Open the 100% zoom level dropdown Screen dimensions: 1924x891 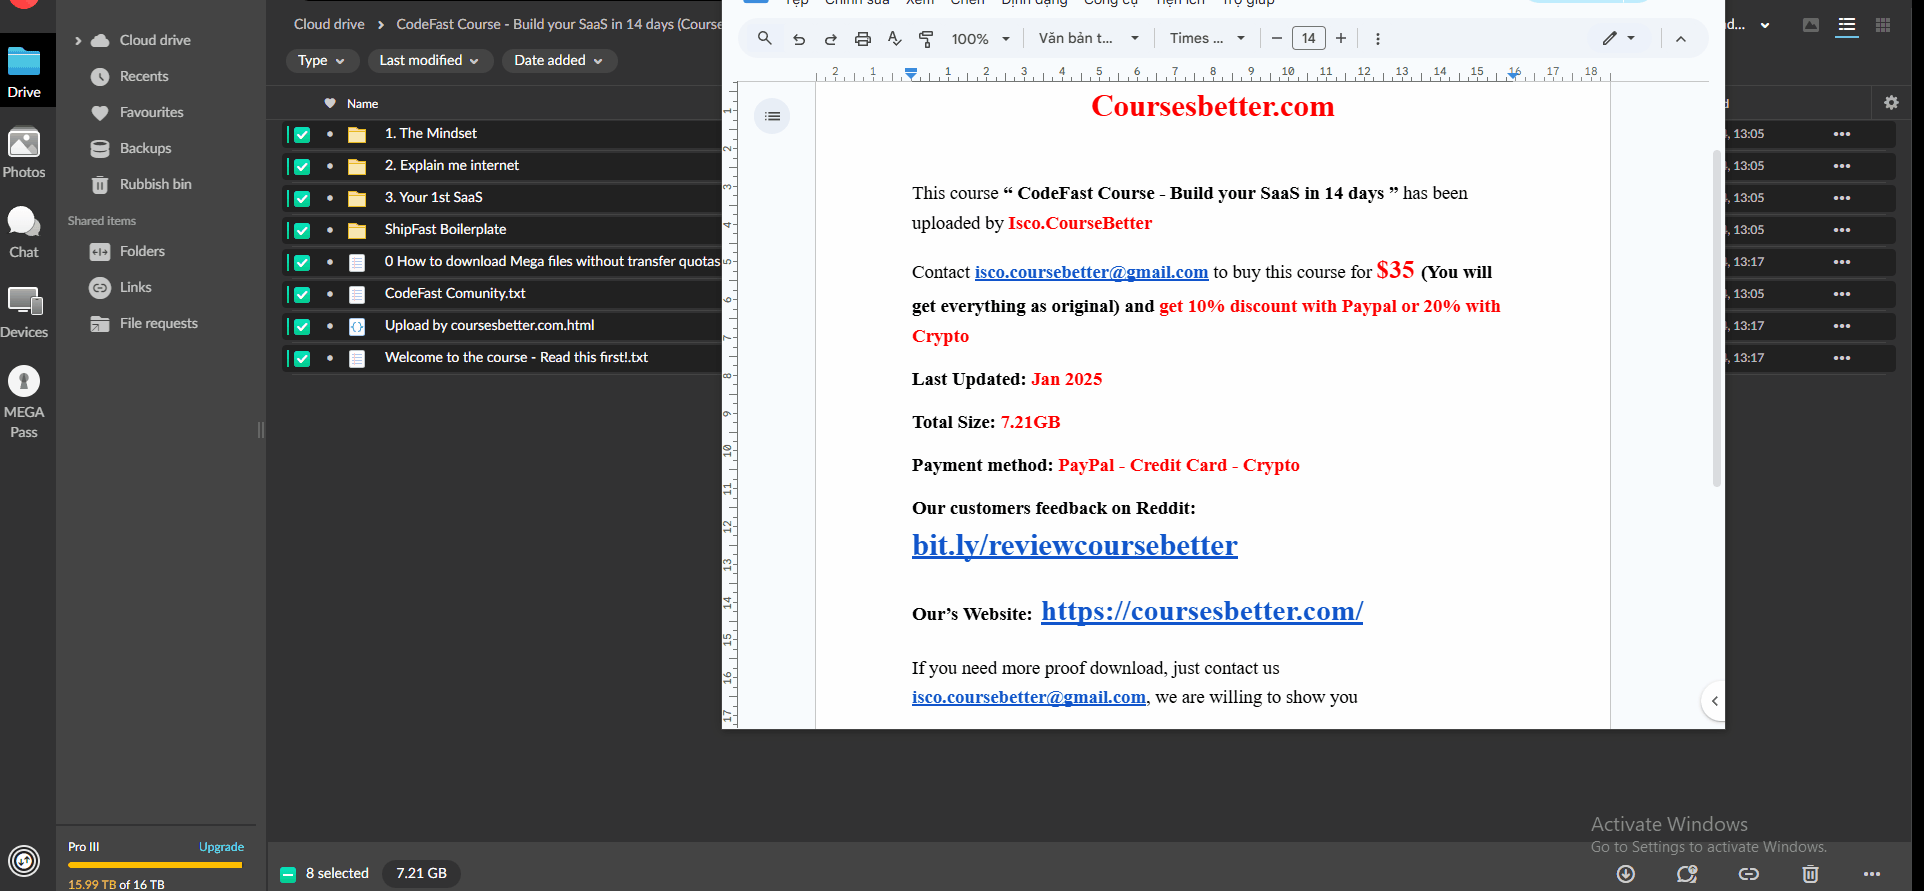point(980,39)
